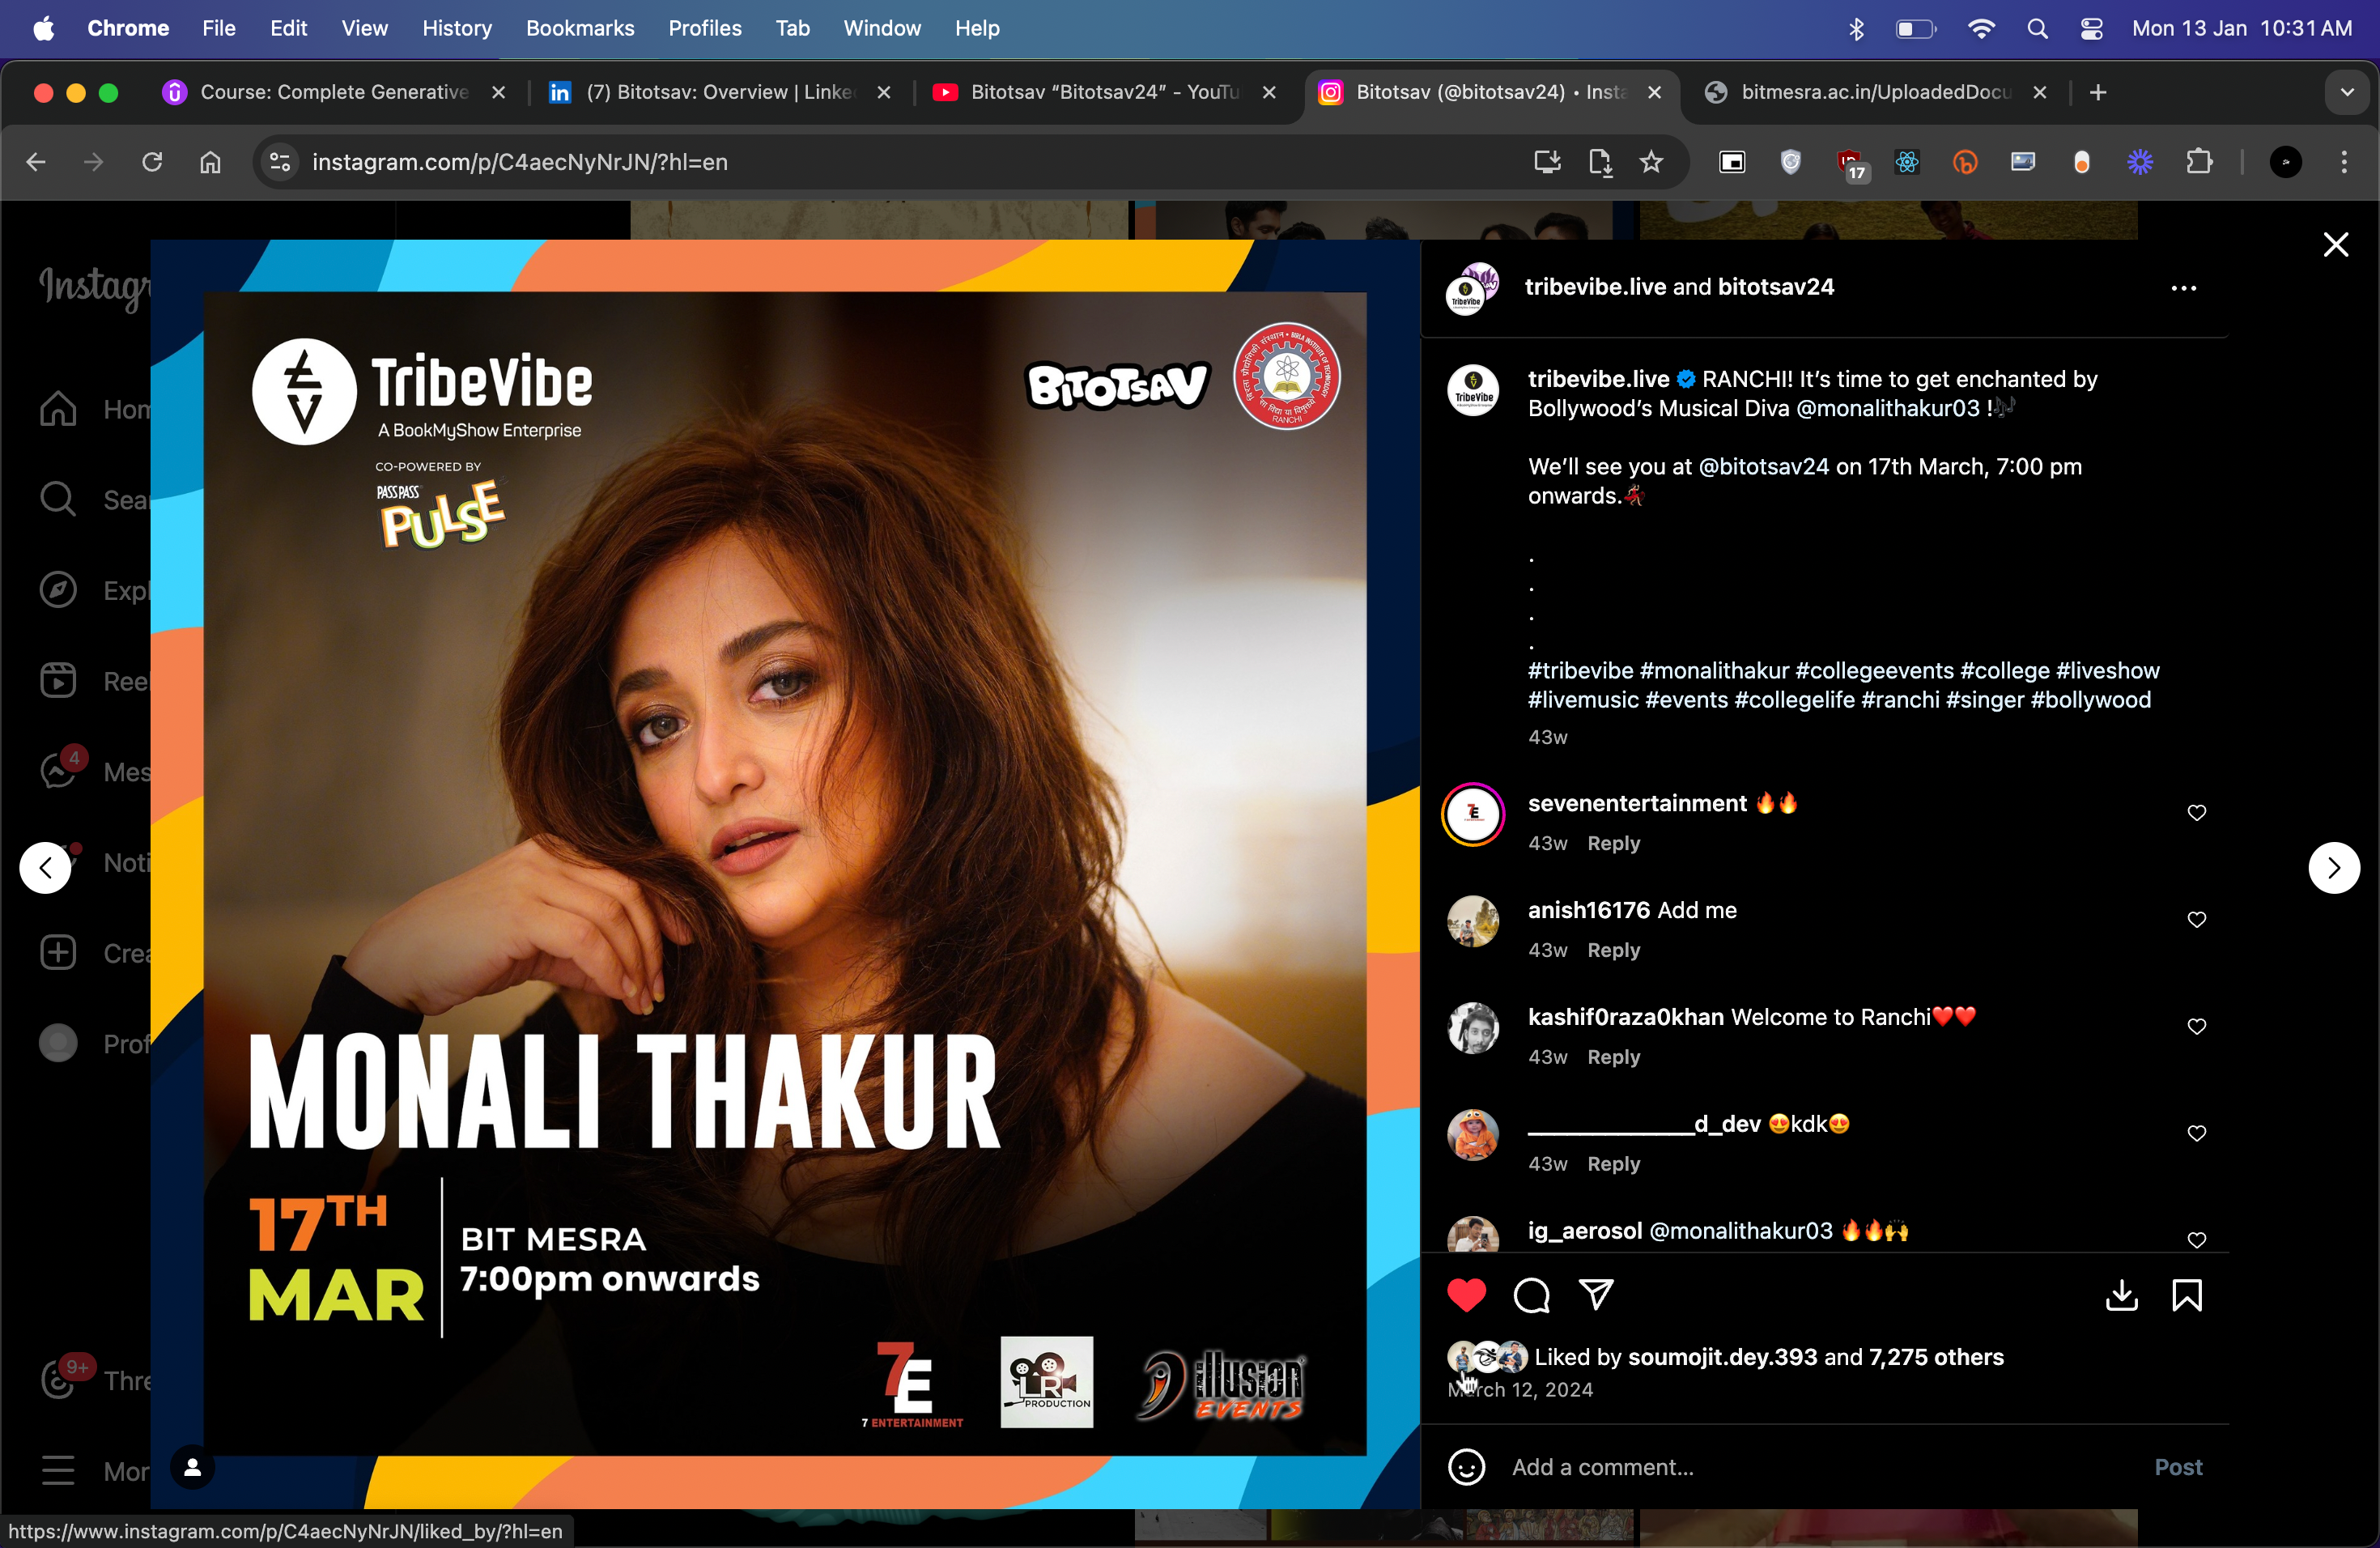Open the 7,275 others likes list
2380x1548 pixels.
pyautogui.click(x=1936, y=1357)
